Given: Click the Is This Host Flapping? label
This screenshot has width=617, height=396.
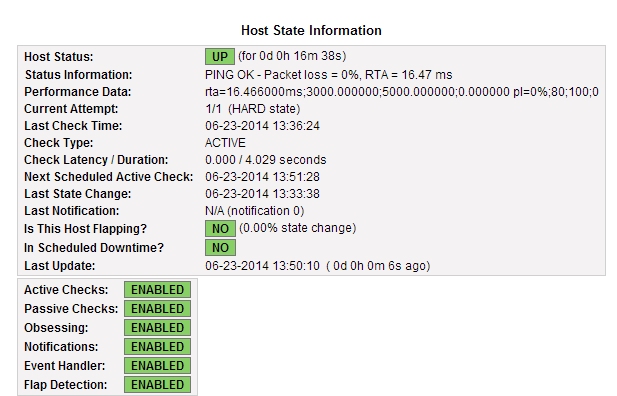Looking at the screenshot, I should pyautogui.click(x=85, y=229).
